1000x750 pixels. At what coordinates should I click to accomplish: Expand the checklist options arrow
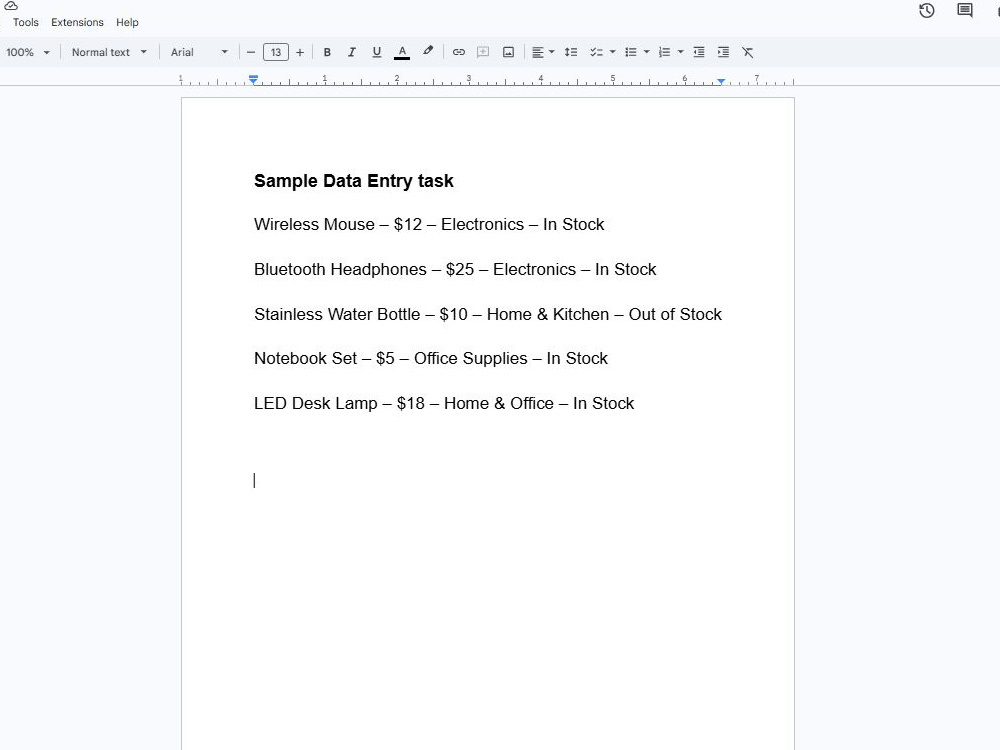(612, 52)
